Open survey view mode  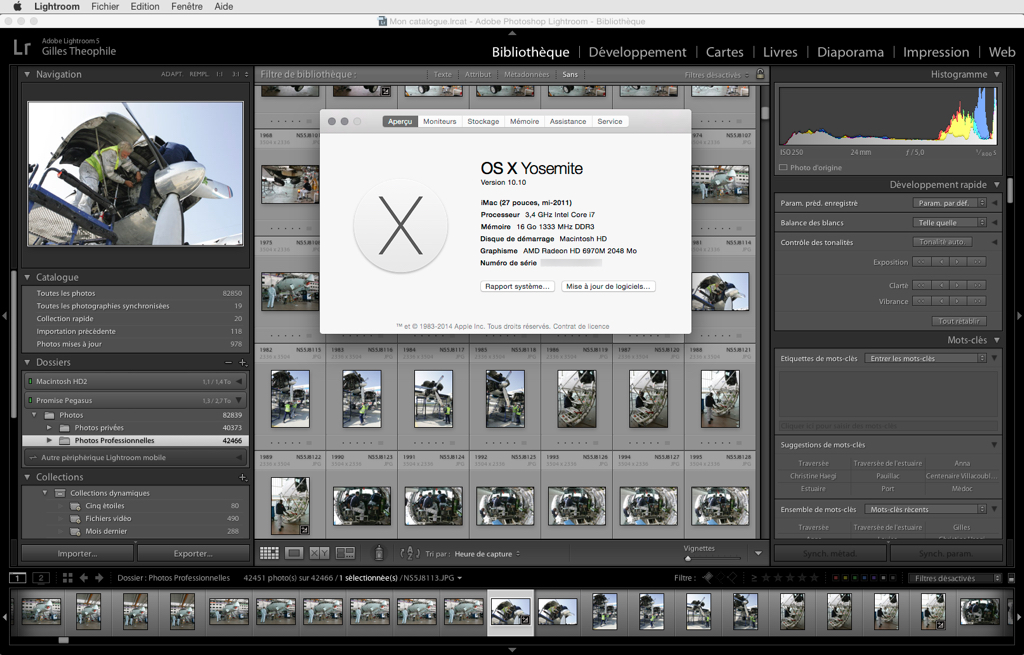pyautogui.click(x=345, y=553)
